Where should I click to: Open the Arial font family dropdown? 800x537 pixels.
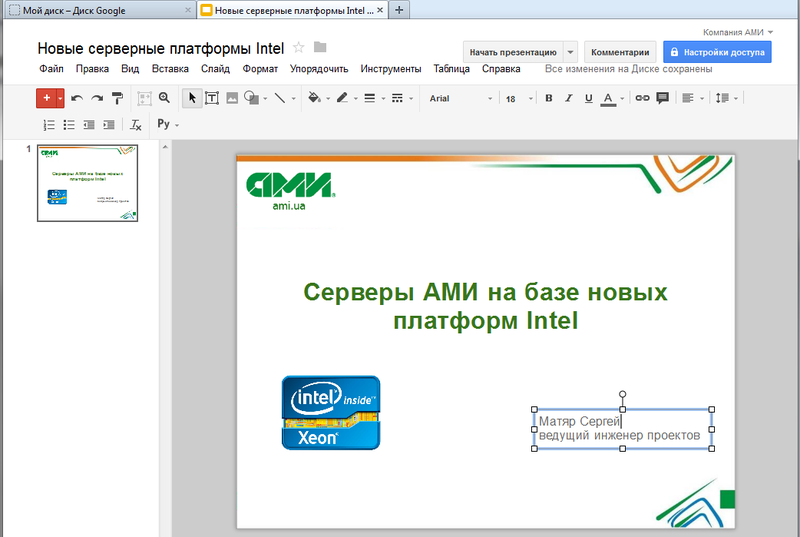coord(461,98)
